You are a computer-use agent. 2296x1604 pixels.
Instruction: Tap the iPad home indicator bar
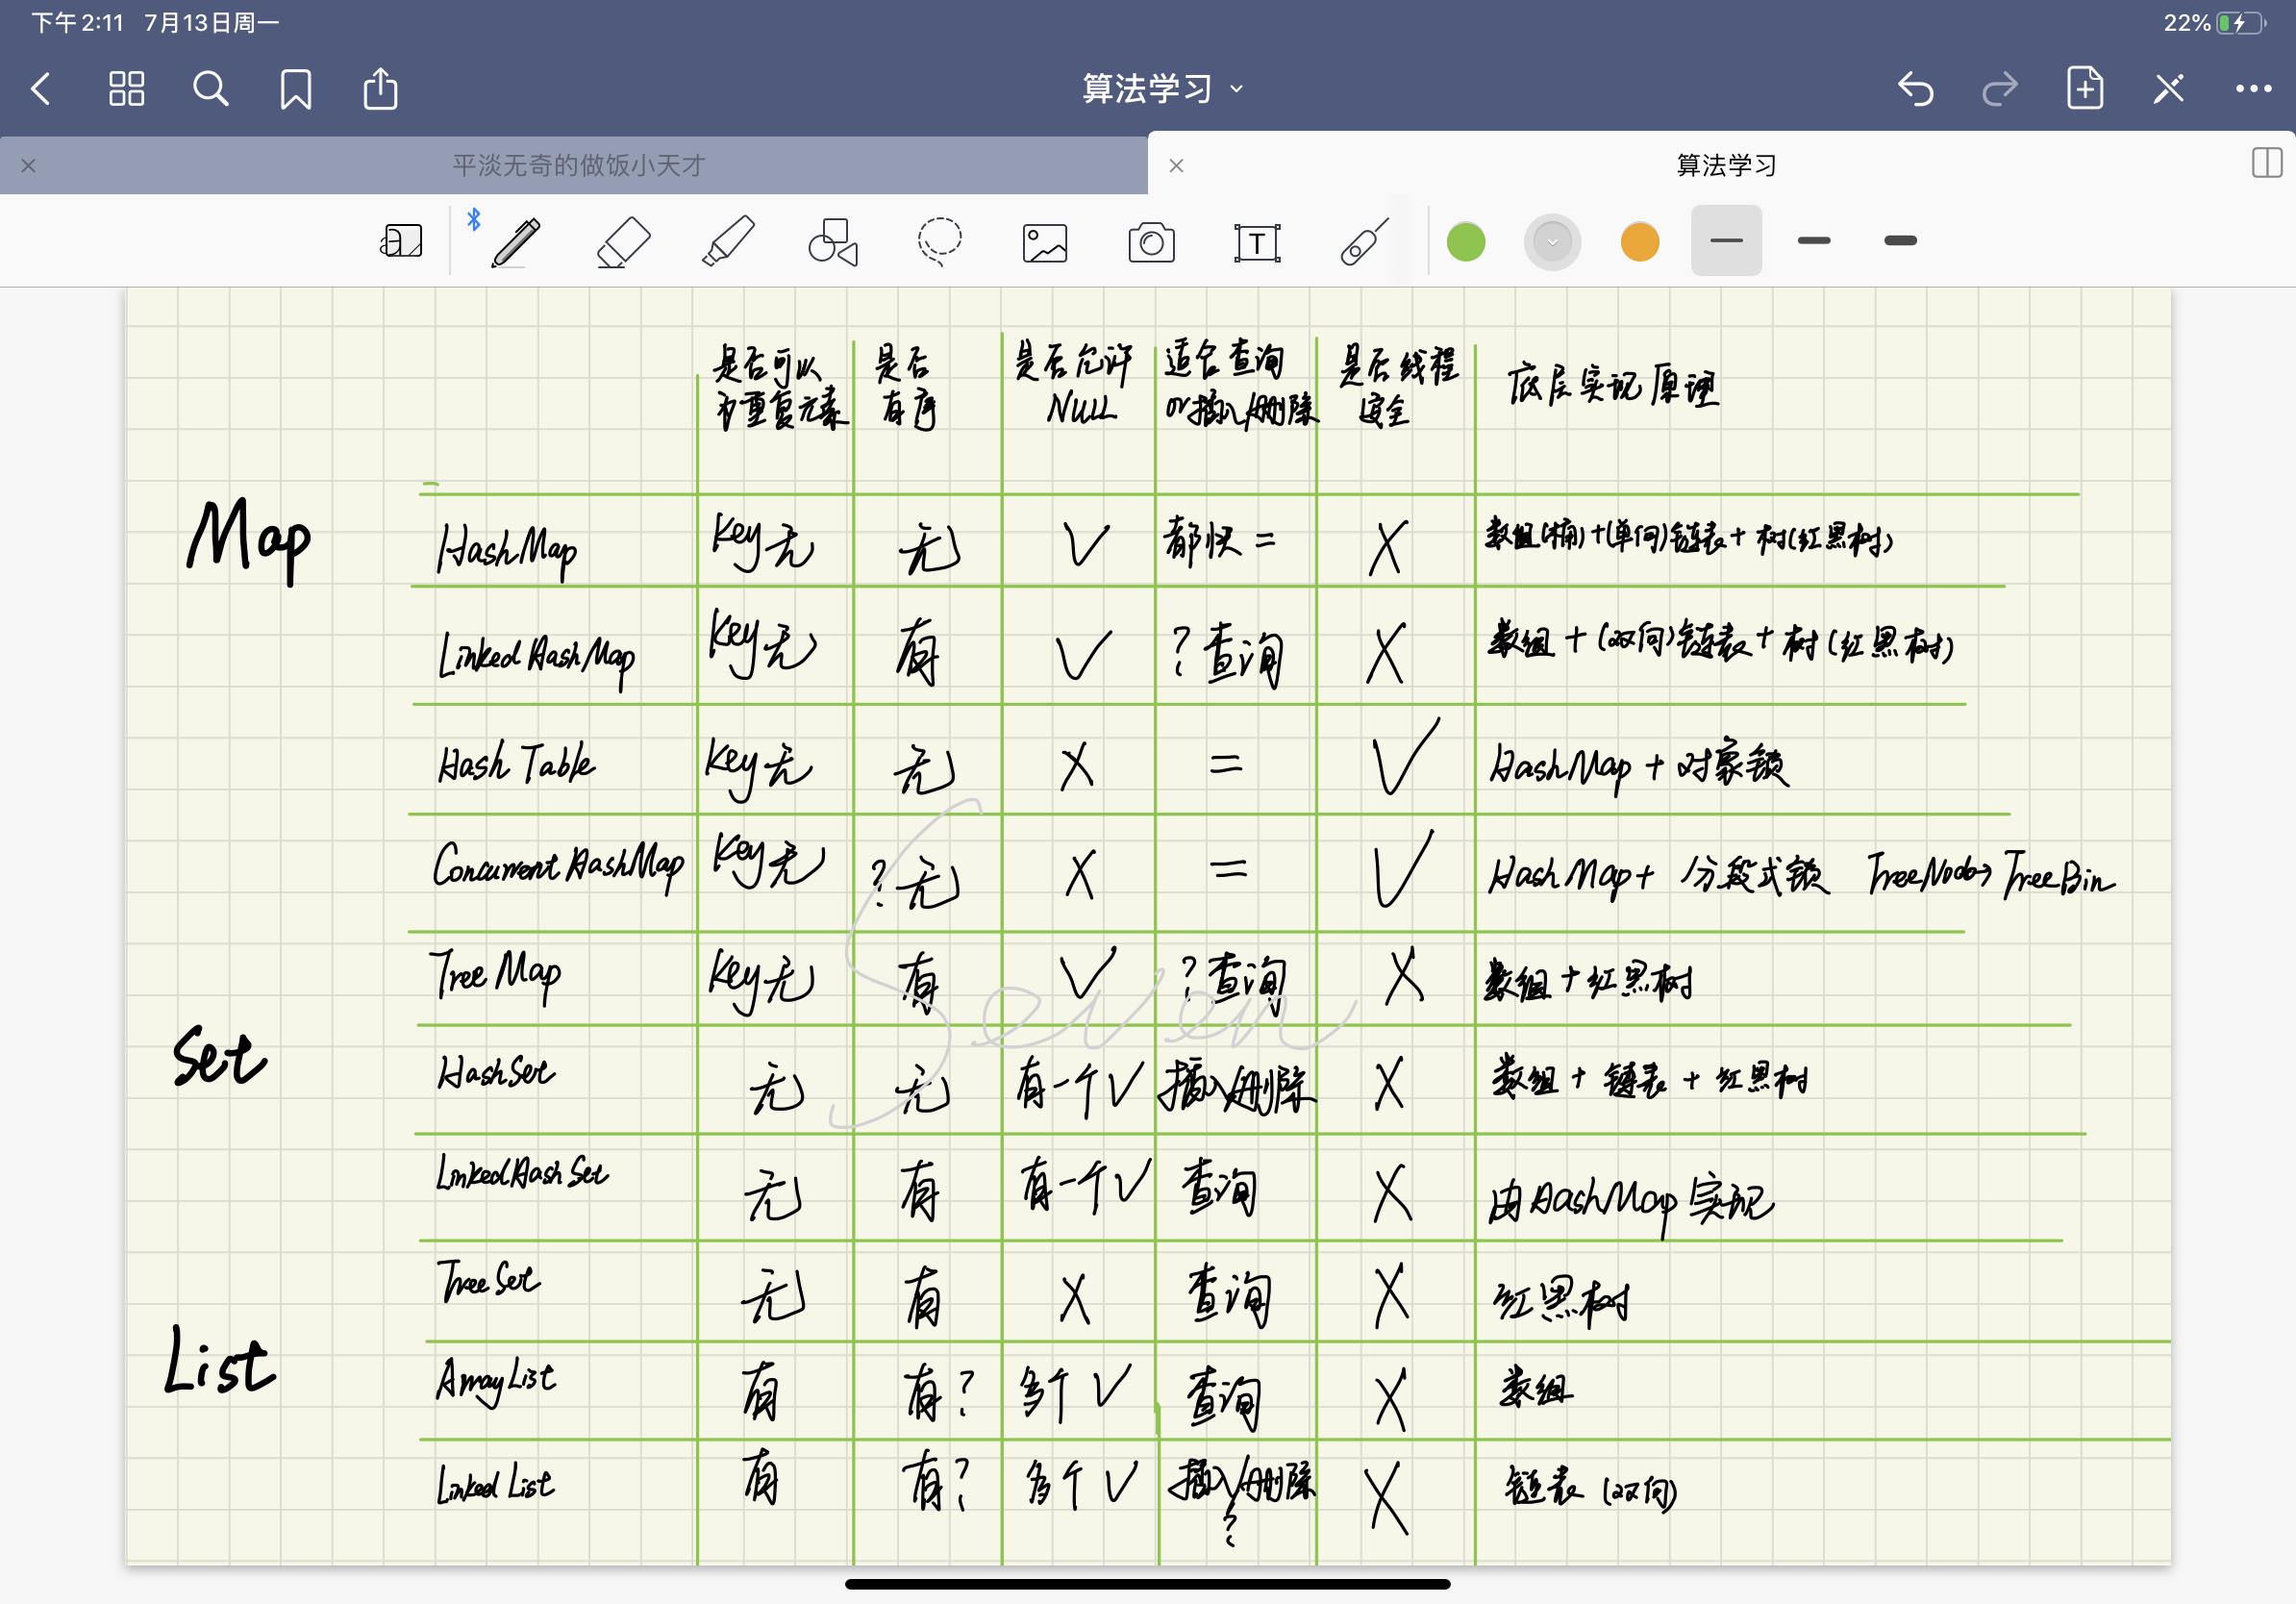1147,1584
